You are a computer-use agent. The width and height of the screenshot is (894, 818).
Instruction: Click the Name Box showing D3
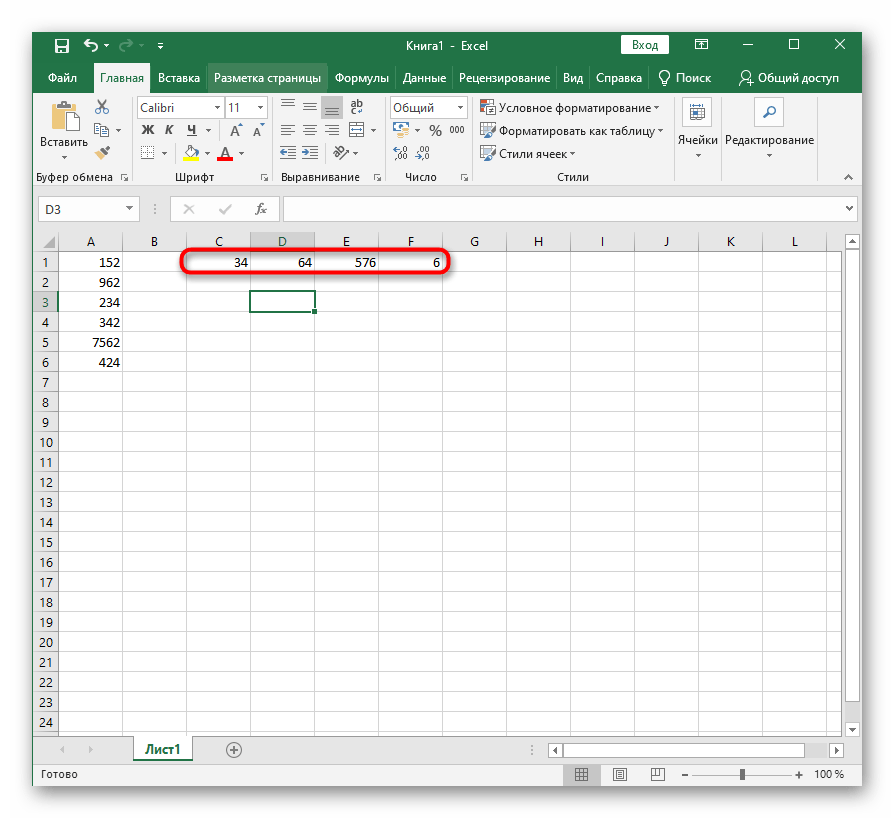click(88, 209)
